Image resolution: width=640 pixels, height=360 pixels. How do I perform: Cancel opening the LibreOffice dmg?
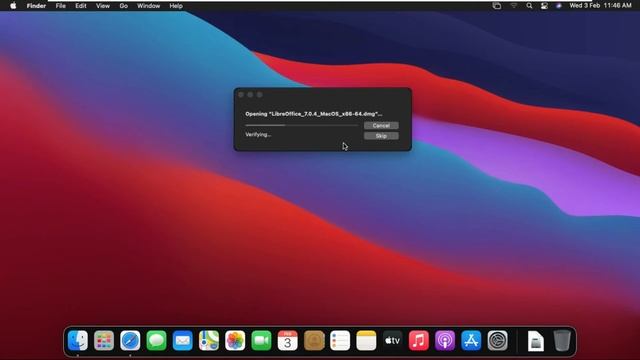(x=381, y=125)
